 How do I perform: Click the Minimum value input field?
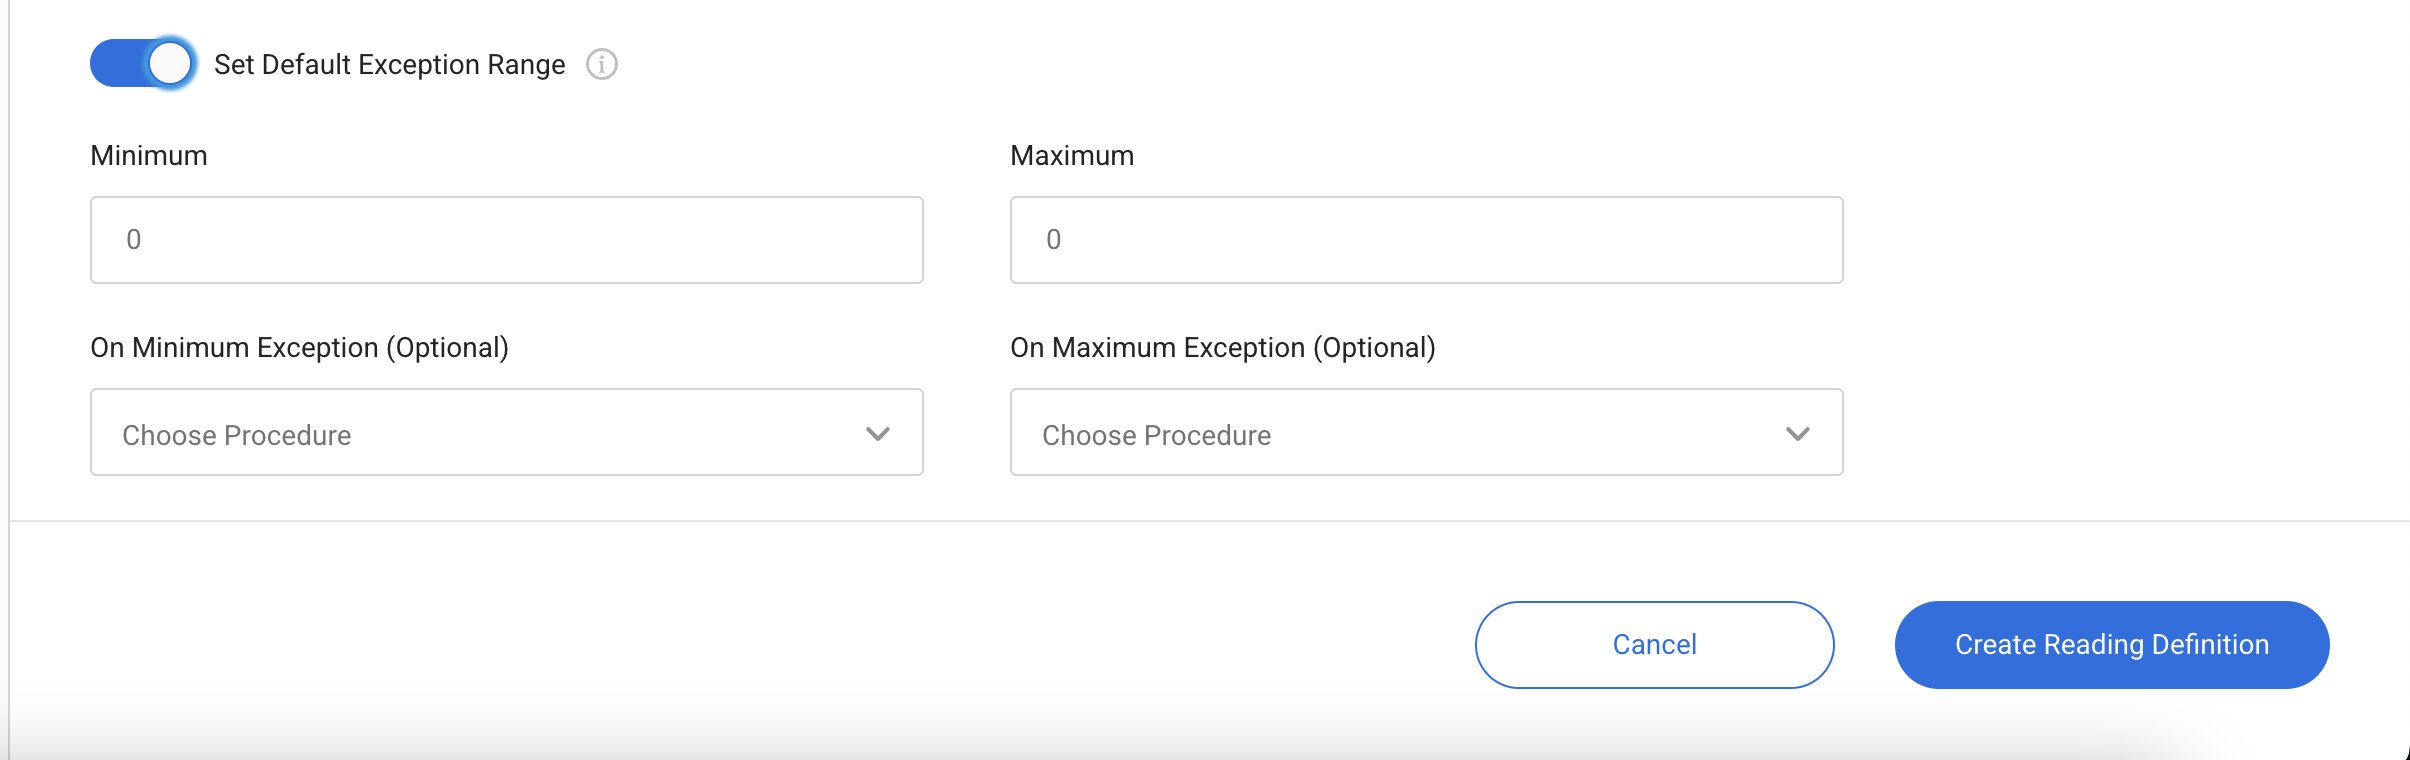(506, 240)
